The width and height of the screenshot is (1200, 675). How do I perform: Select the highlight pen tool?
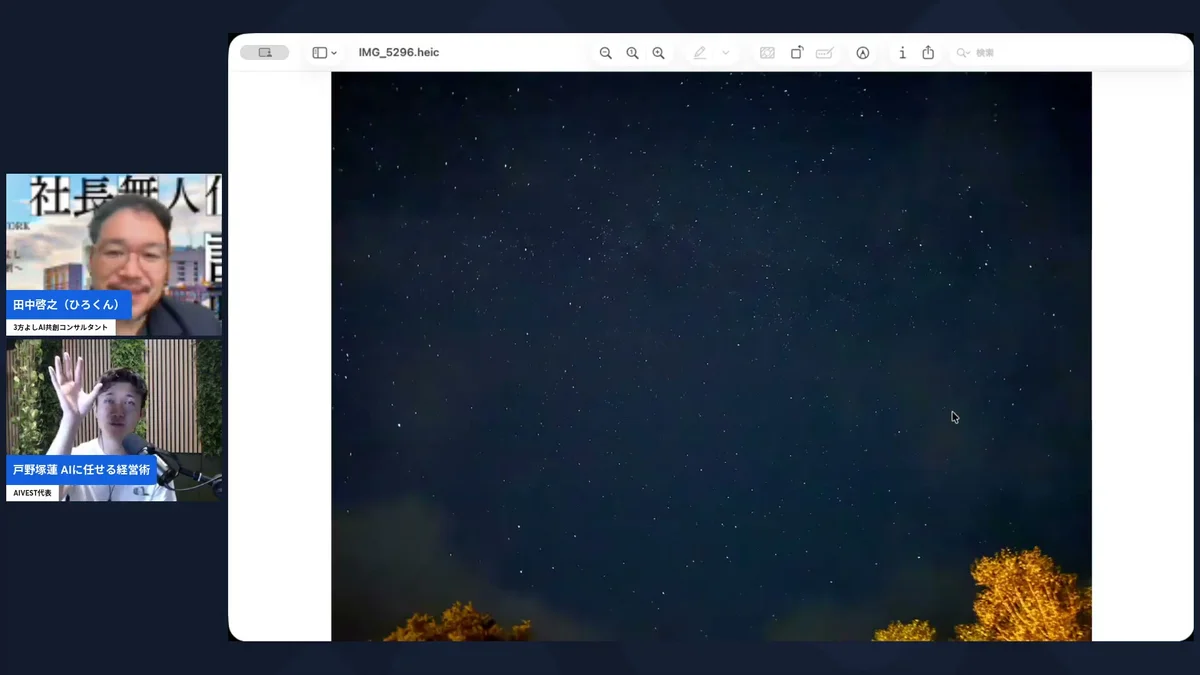[x=700, y=53]
